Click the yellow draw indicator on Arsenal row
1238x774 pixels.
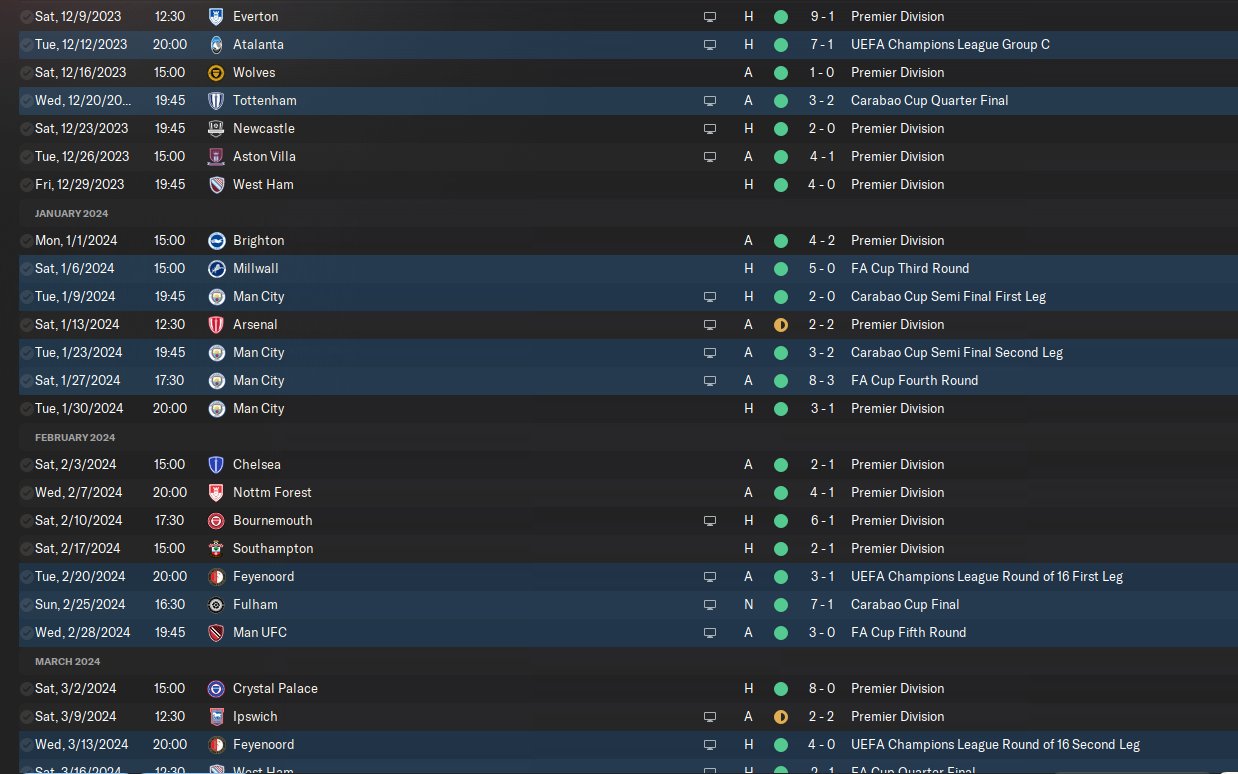(781, 325)
